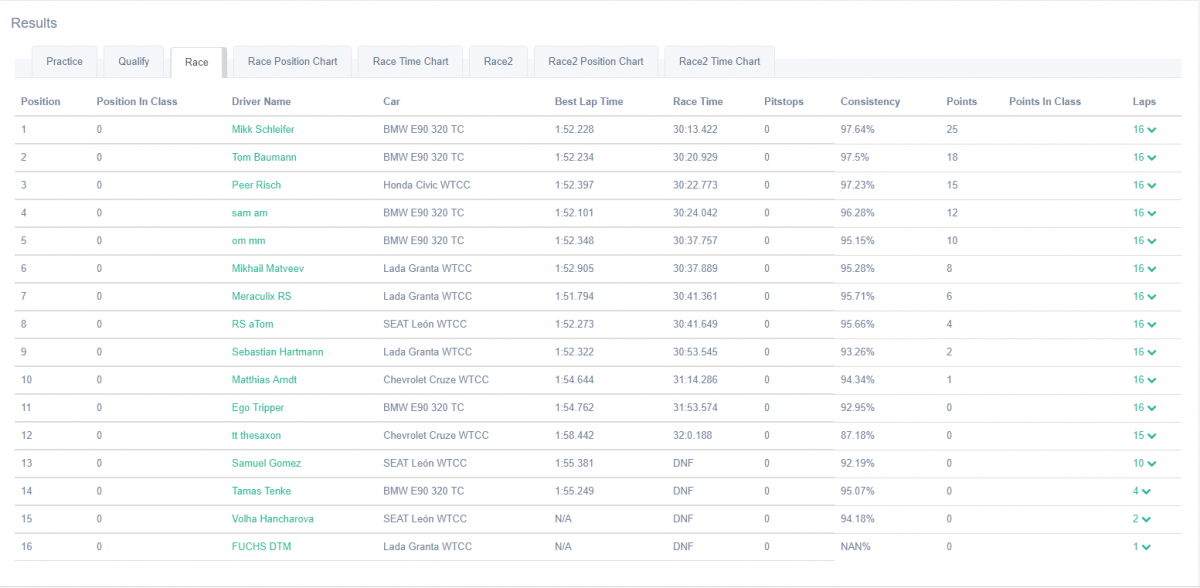Open lap dropdown for Samuel Gomez
The image size is (1200, 588).
click(x=1144, y=464)
